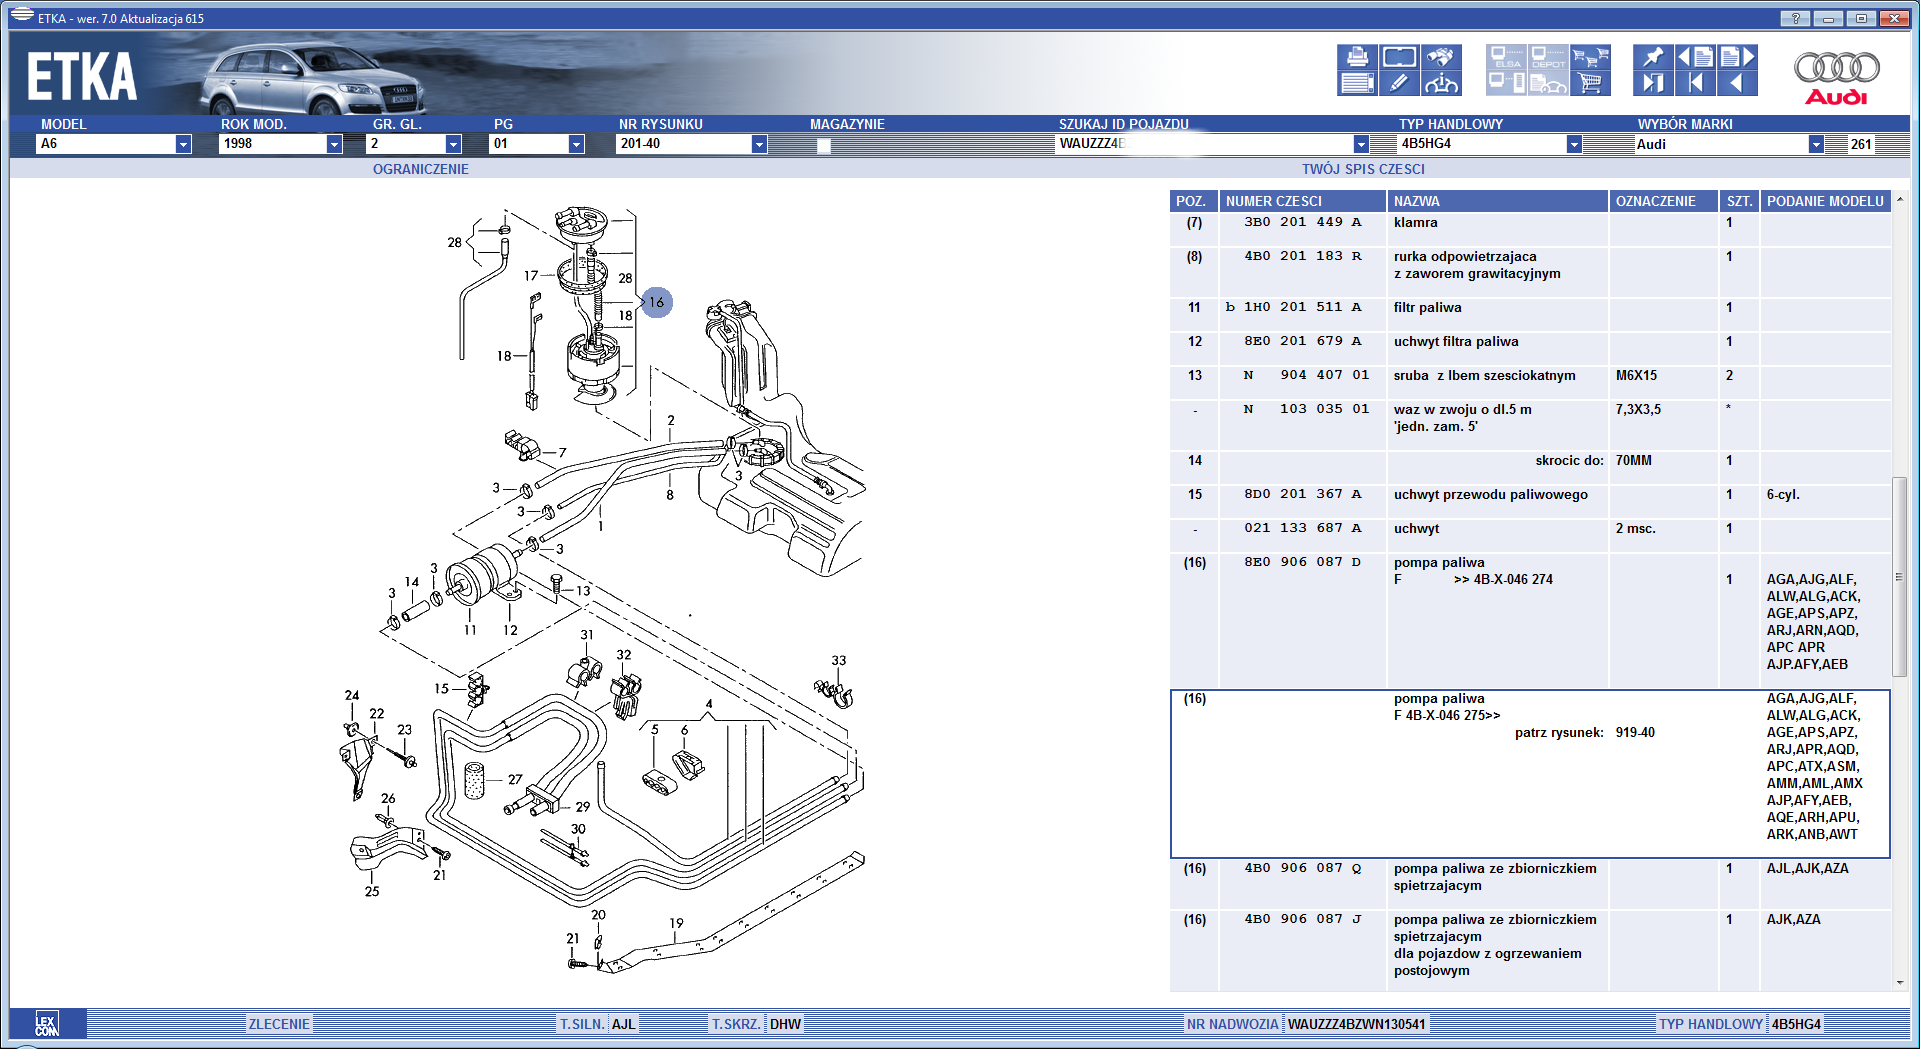Jump to first item icon

click(x=1695, y=83)
